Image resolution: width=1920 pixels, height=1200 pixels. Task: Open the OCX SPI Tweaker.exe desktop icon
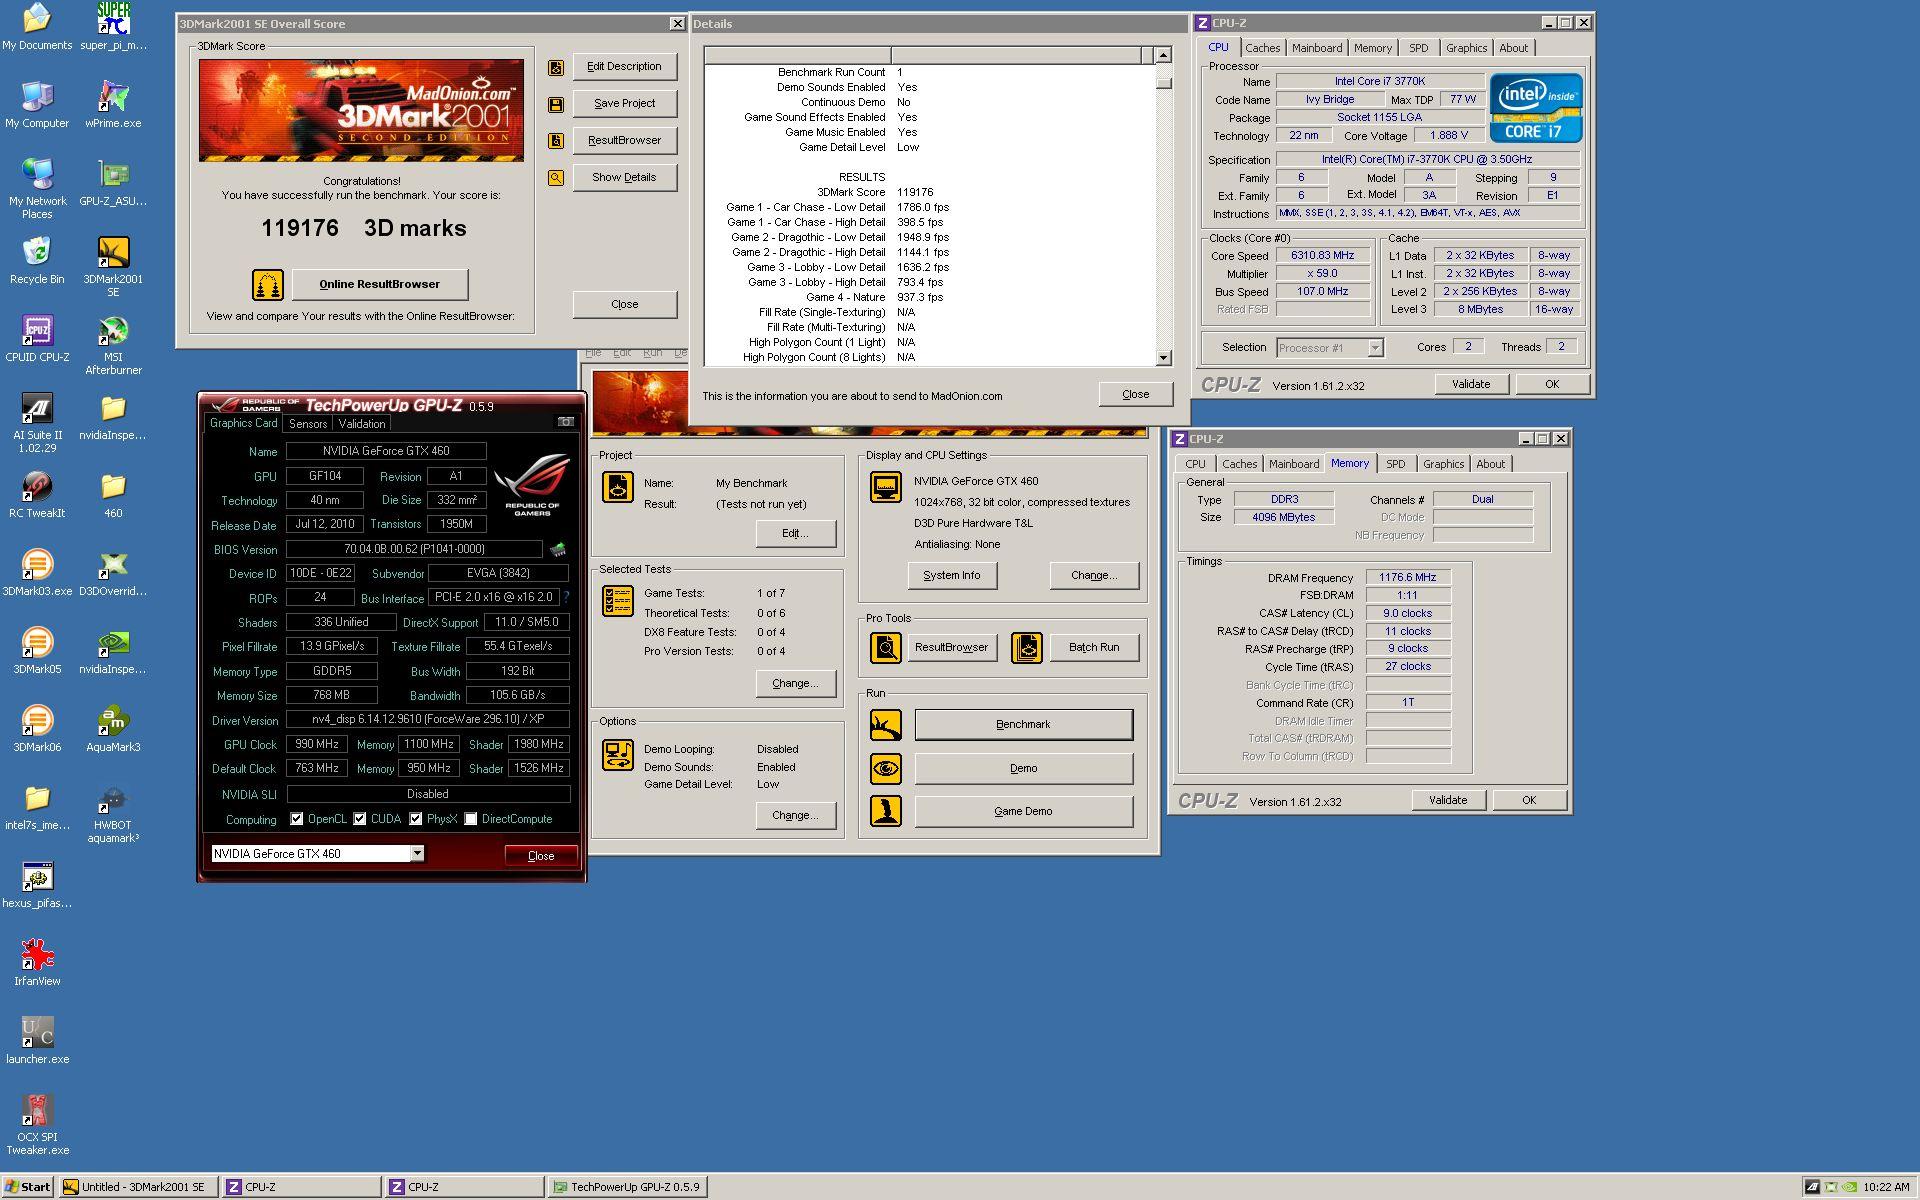point(37,1124)
